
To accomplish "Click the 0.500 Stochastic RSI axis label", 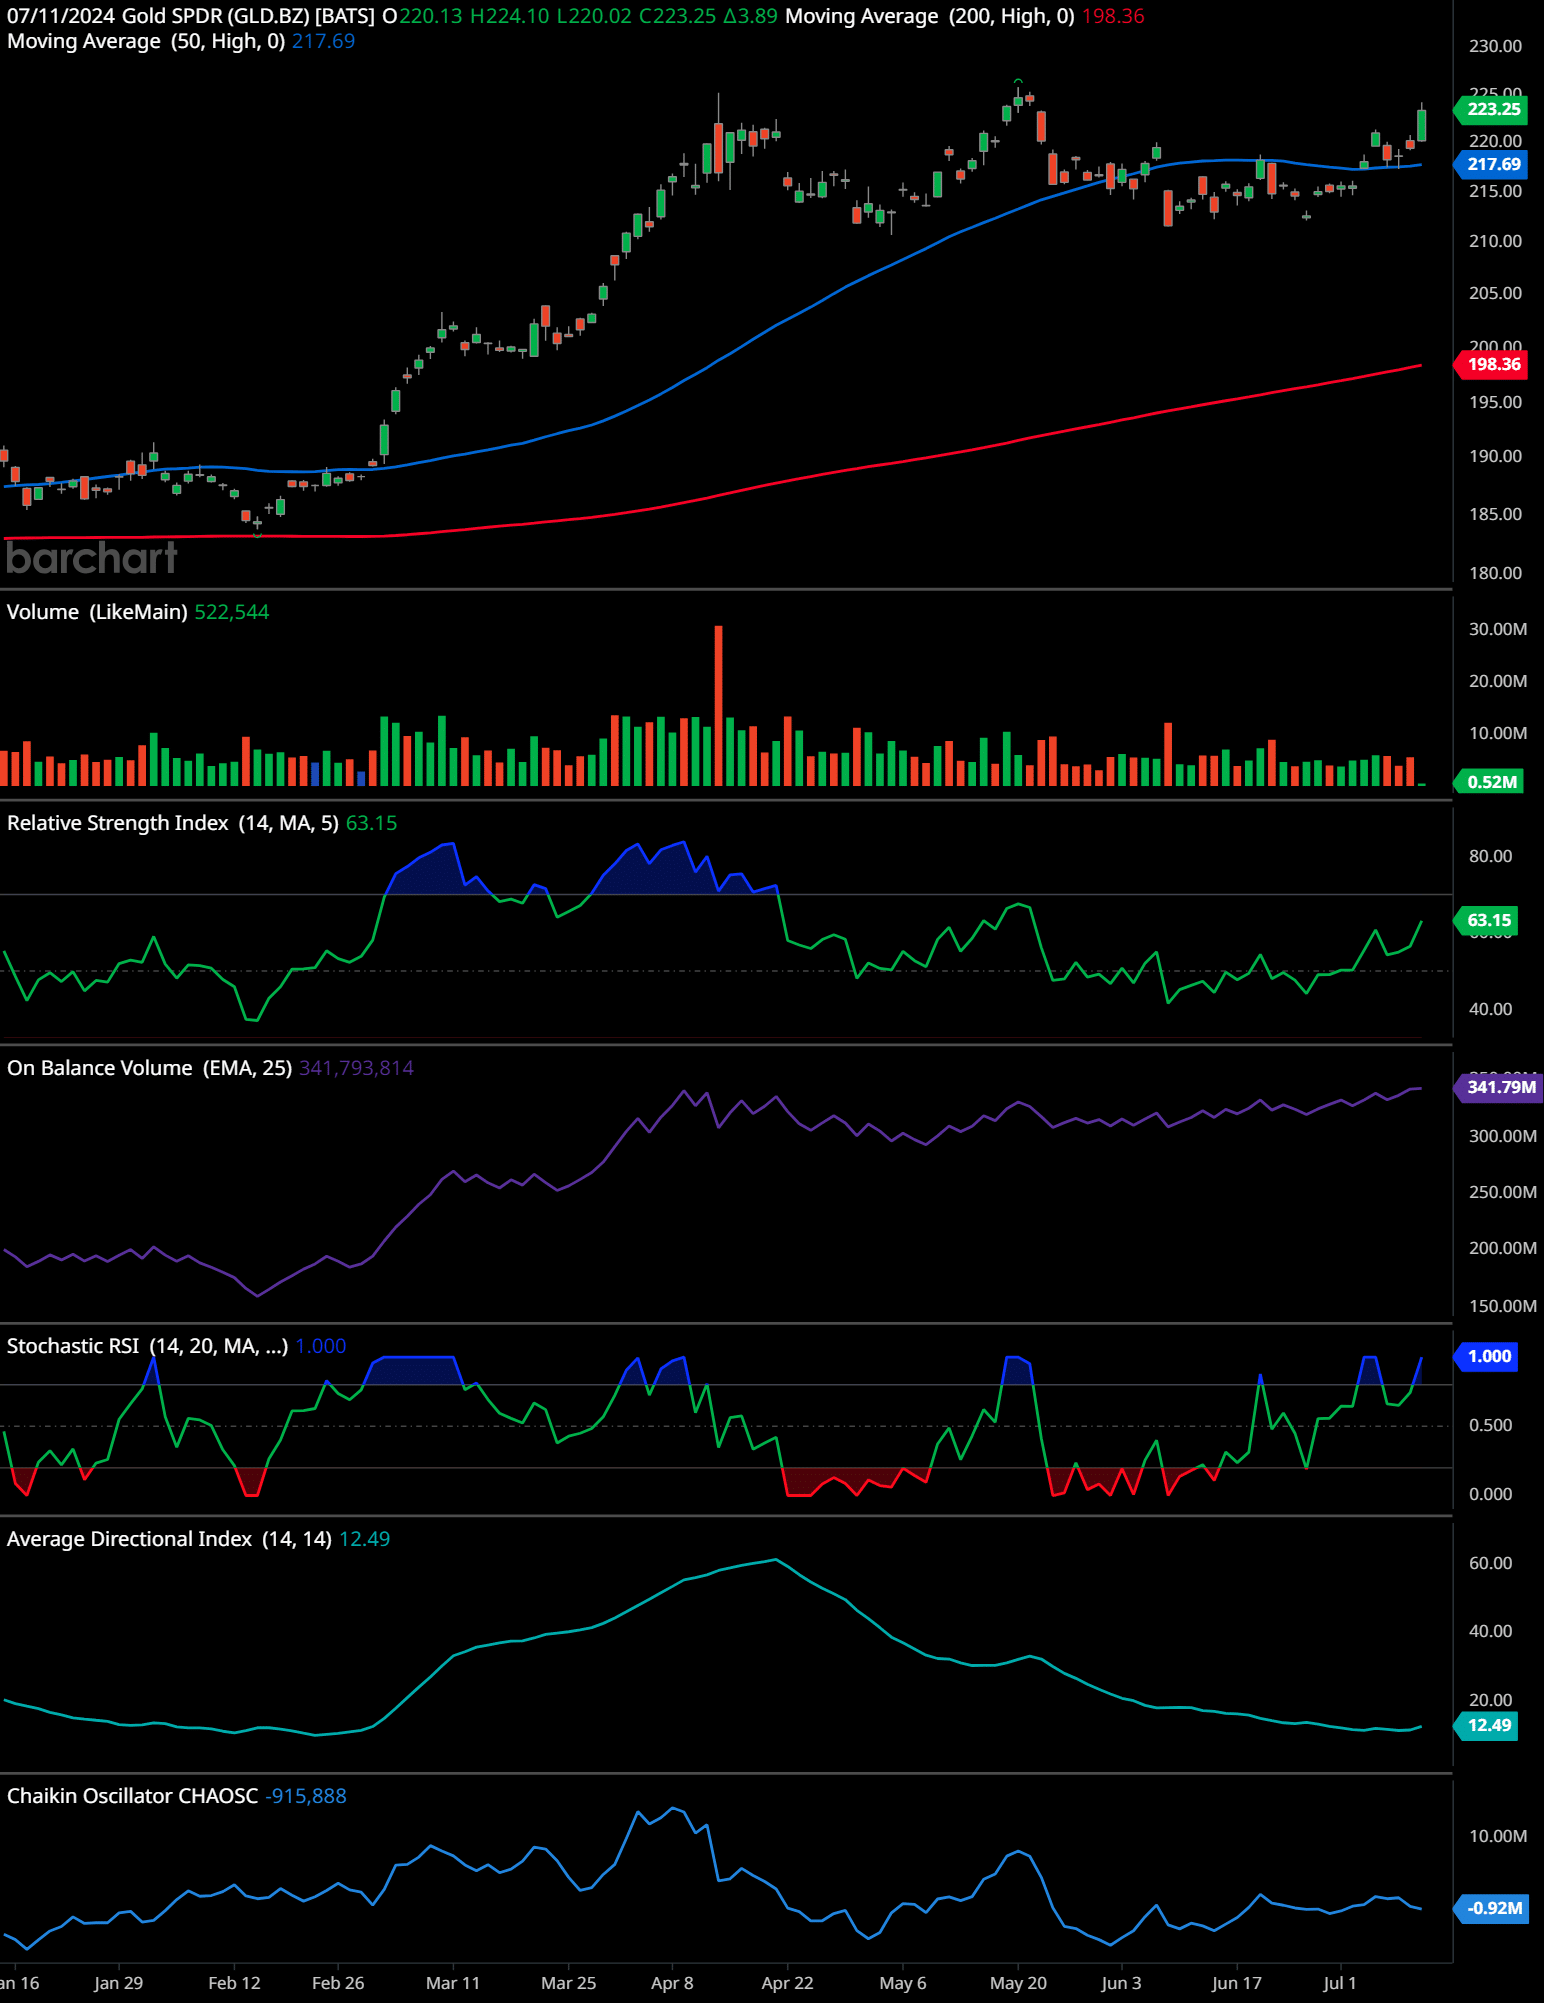I will [1490, 1425].
